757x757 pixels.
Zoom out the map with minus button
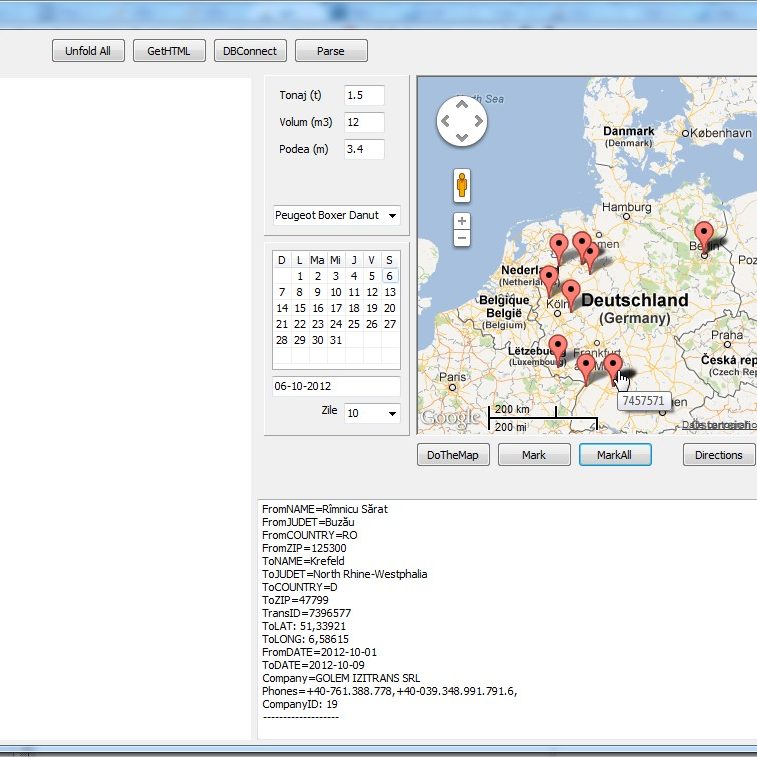(x=461, y=238)
